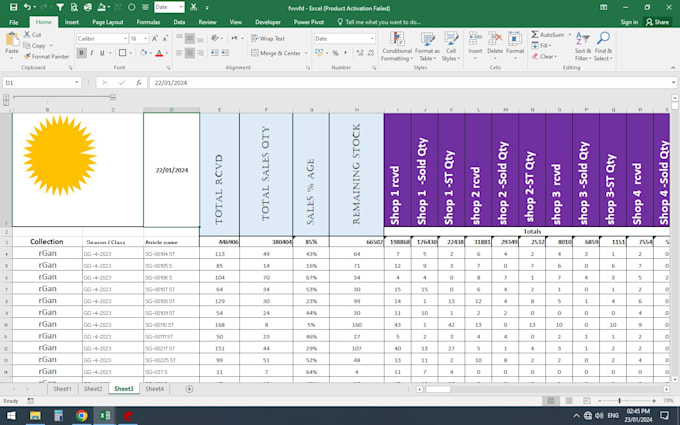Click Increase Decimal icon
This screenshot has height=425, width=680.
[x=360, y=53]
